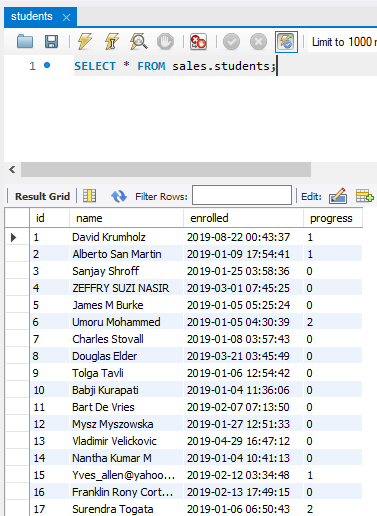Select the cell Douglas Elder
The width and height of the screenshot is (377, 516).
126,356
